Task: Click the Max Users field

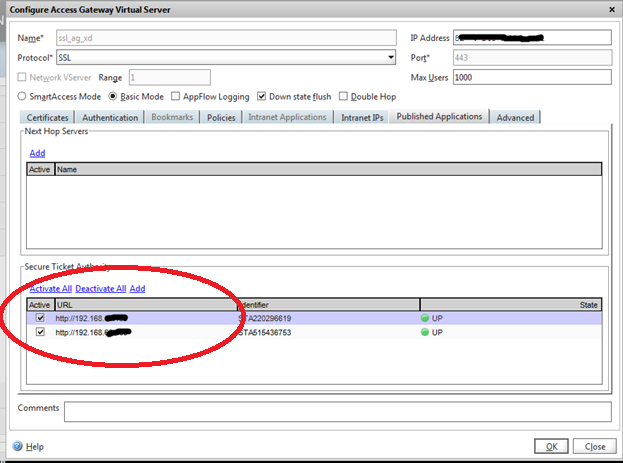Action: coord(532,77)
